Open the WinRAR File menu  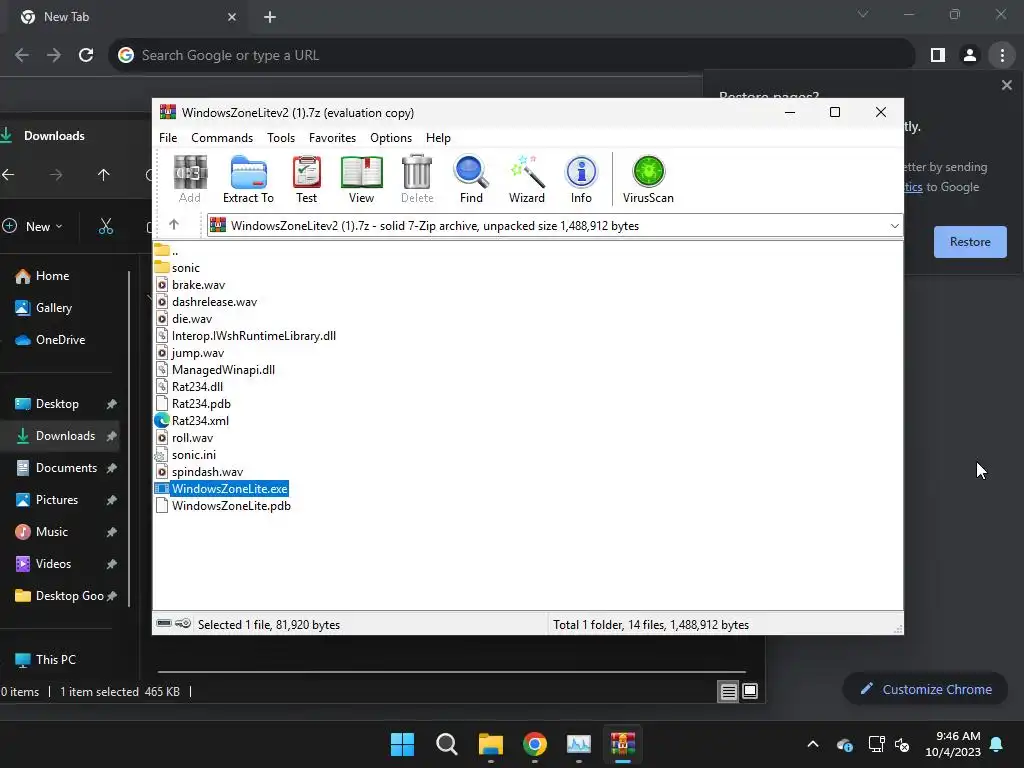coord(168,138)
